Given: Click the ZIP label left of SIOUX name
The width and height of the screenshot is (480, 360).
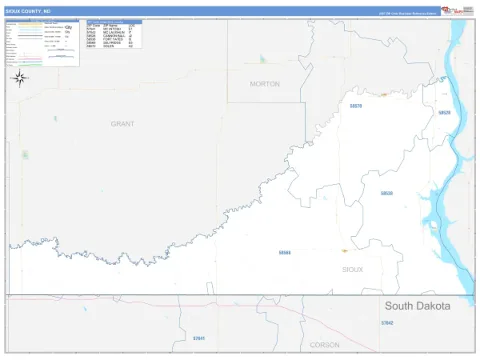Looking at the screenshot, I should 285,253.
